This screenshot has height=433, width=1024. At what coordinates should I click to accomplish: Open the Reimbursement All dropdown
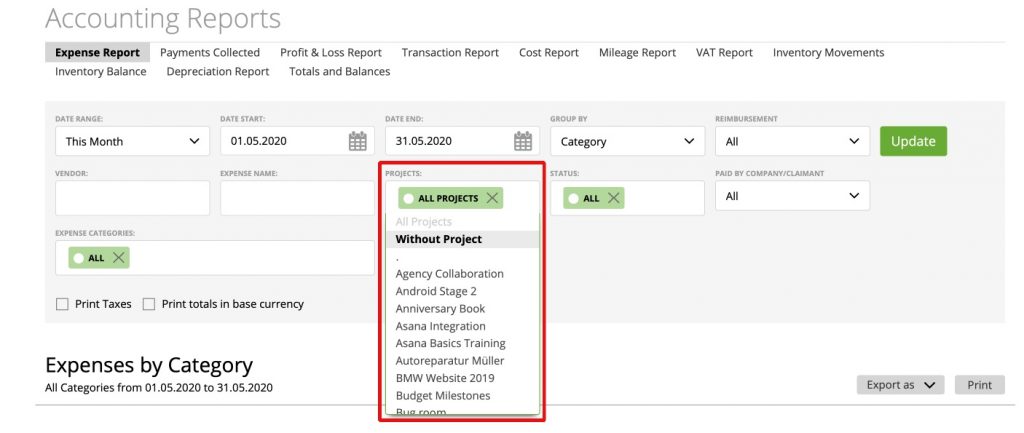tap(793, 141)
